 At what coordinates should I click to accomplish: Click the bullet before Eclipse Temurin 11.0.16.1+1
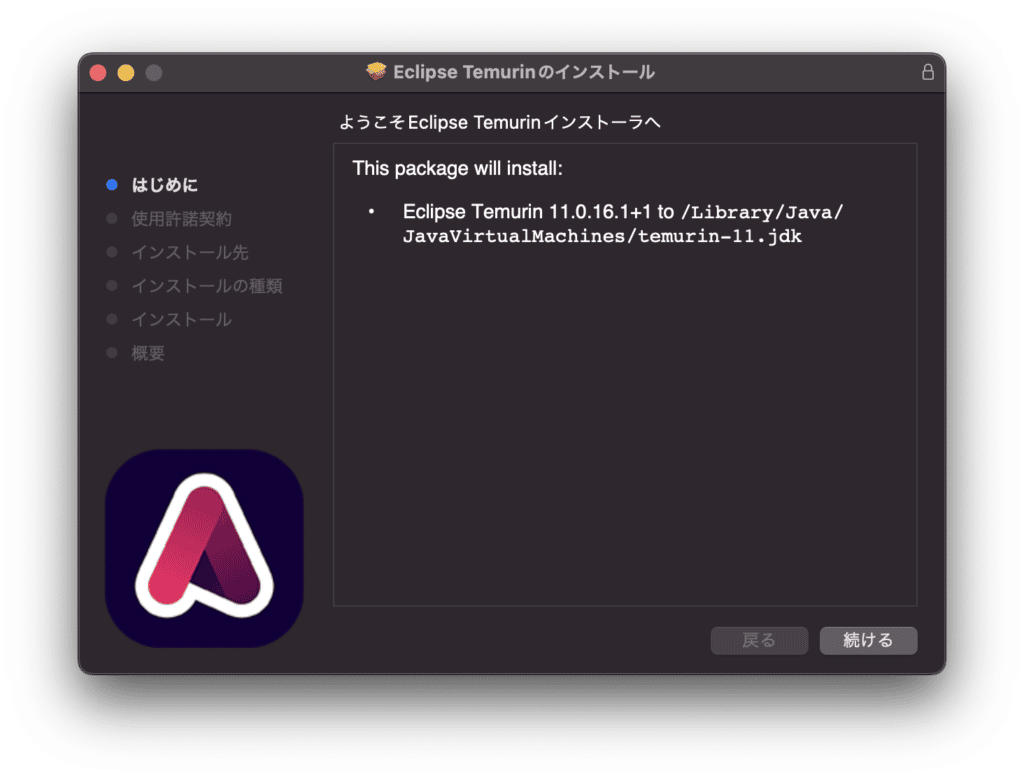coord(372,212)
